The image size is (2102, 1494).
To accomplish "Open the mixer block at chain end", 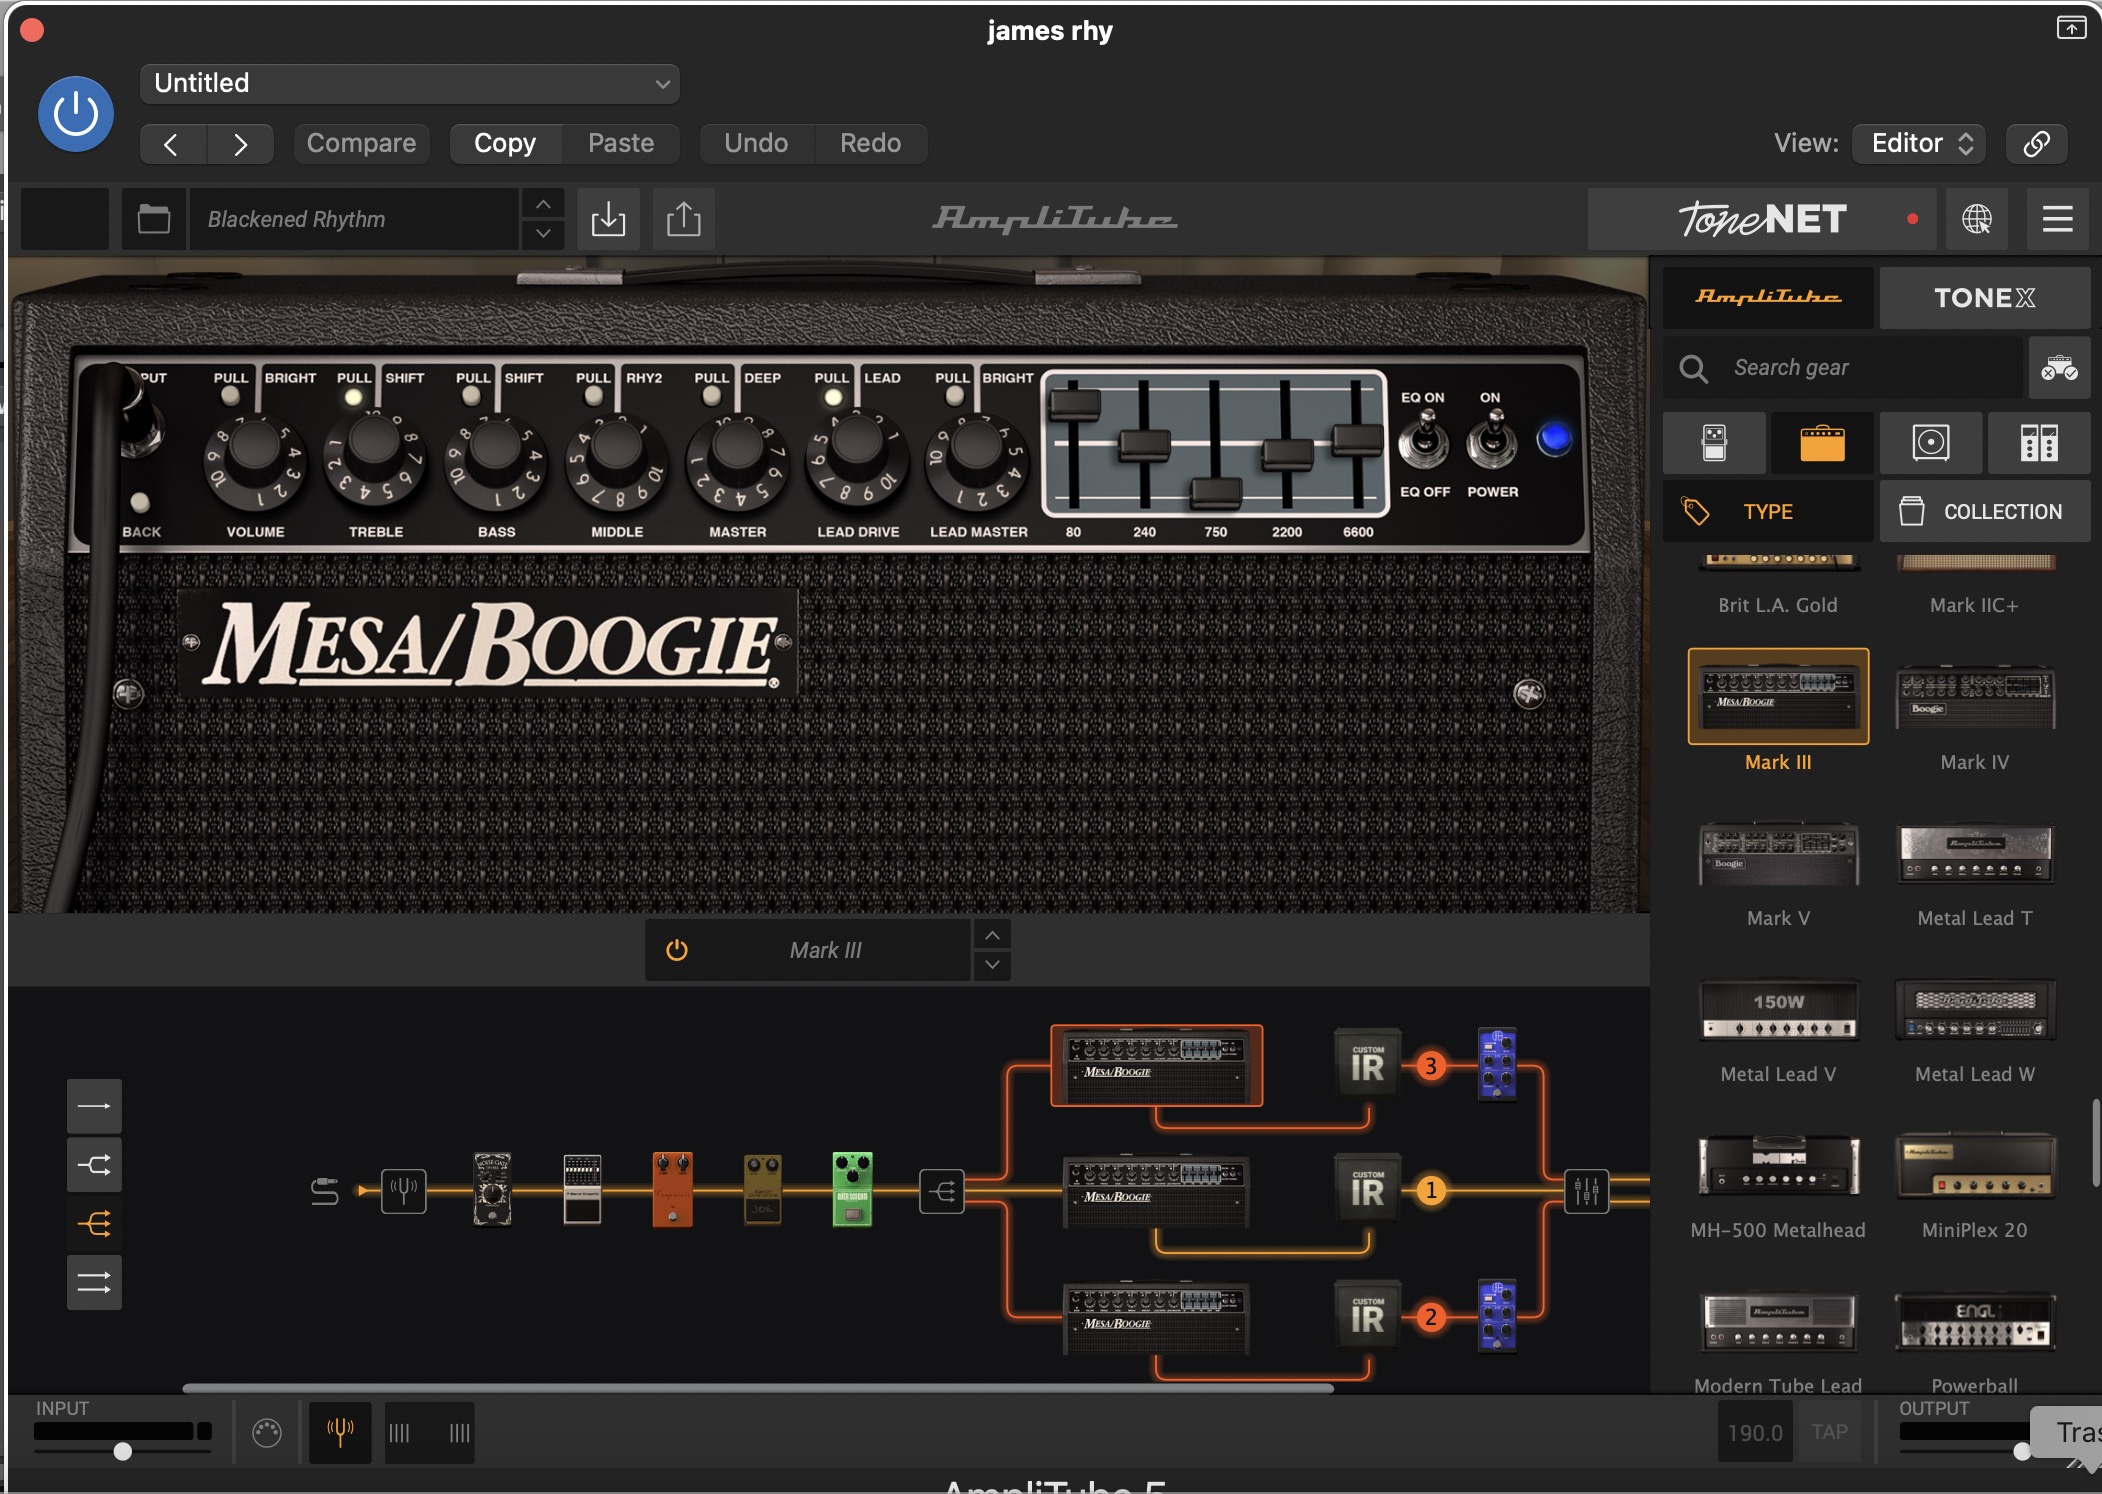I will pyautogui.click(x=1587, y=1191).
